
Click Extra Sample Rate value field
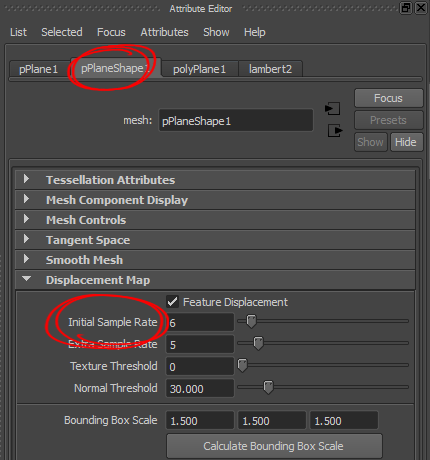(200, 344)
